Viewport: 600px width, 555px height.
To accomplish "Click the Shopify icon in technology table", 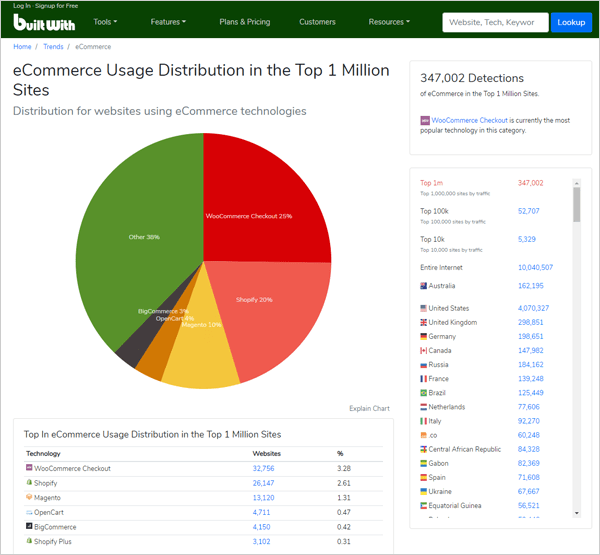I will point(29,482).
